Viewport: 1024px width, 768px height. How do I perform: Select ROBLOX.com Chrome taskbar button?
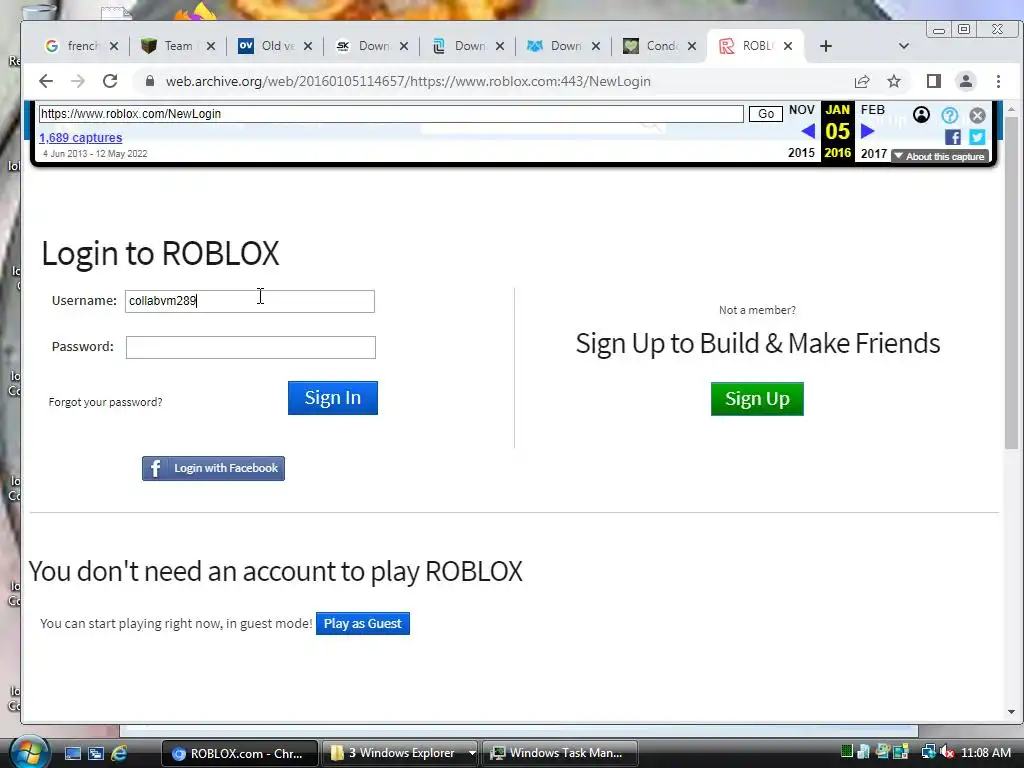(x=240, y=753)
